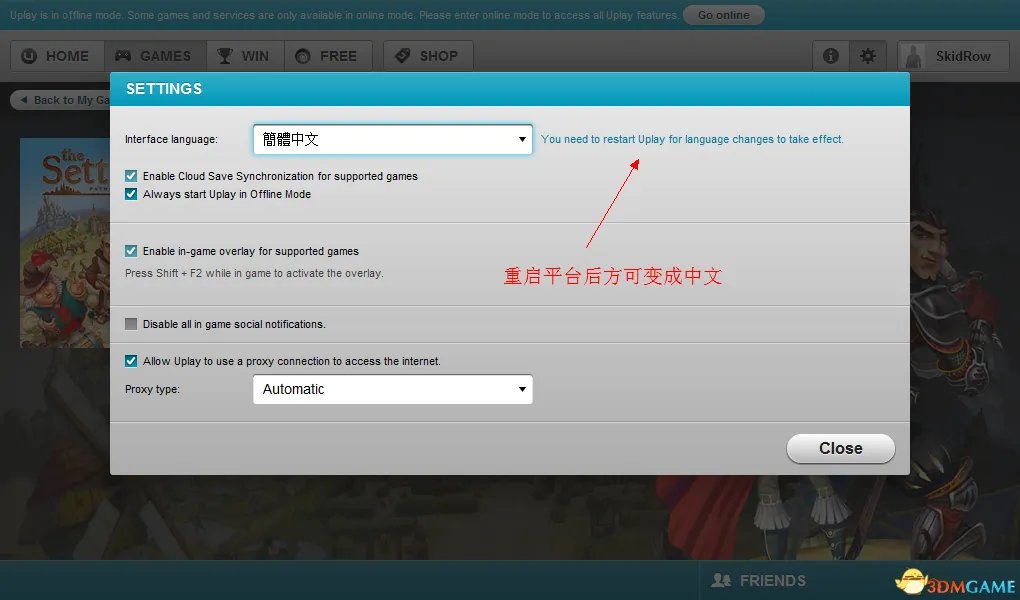Uncheck Always start Uplay in Offline Mode

click(x=131, y=194)
